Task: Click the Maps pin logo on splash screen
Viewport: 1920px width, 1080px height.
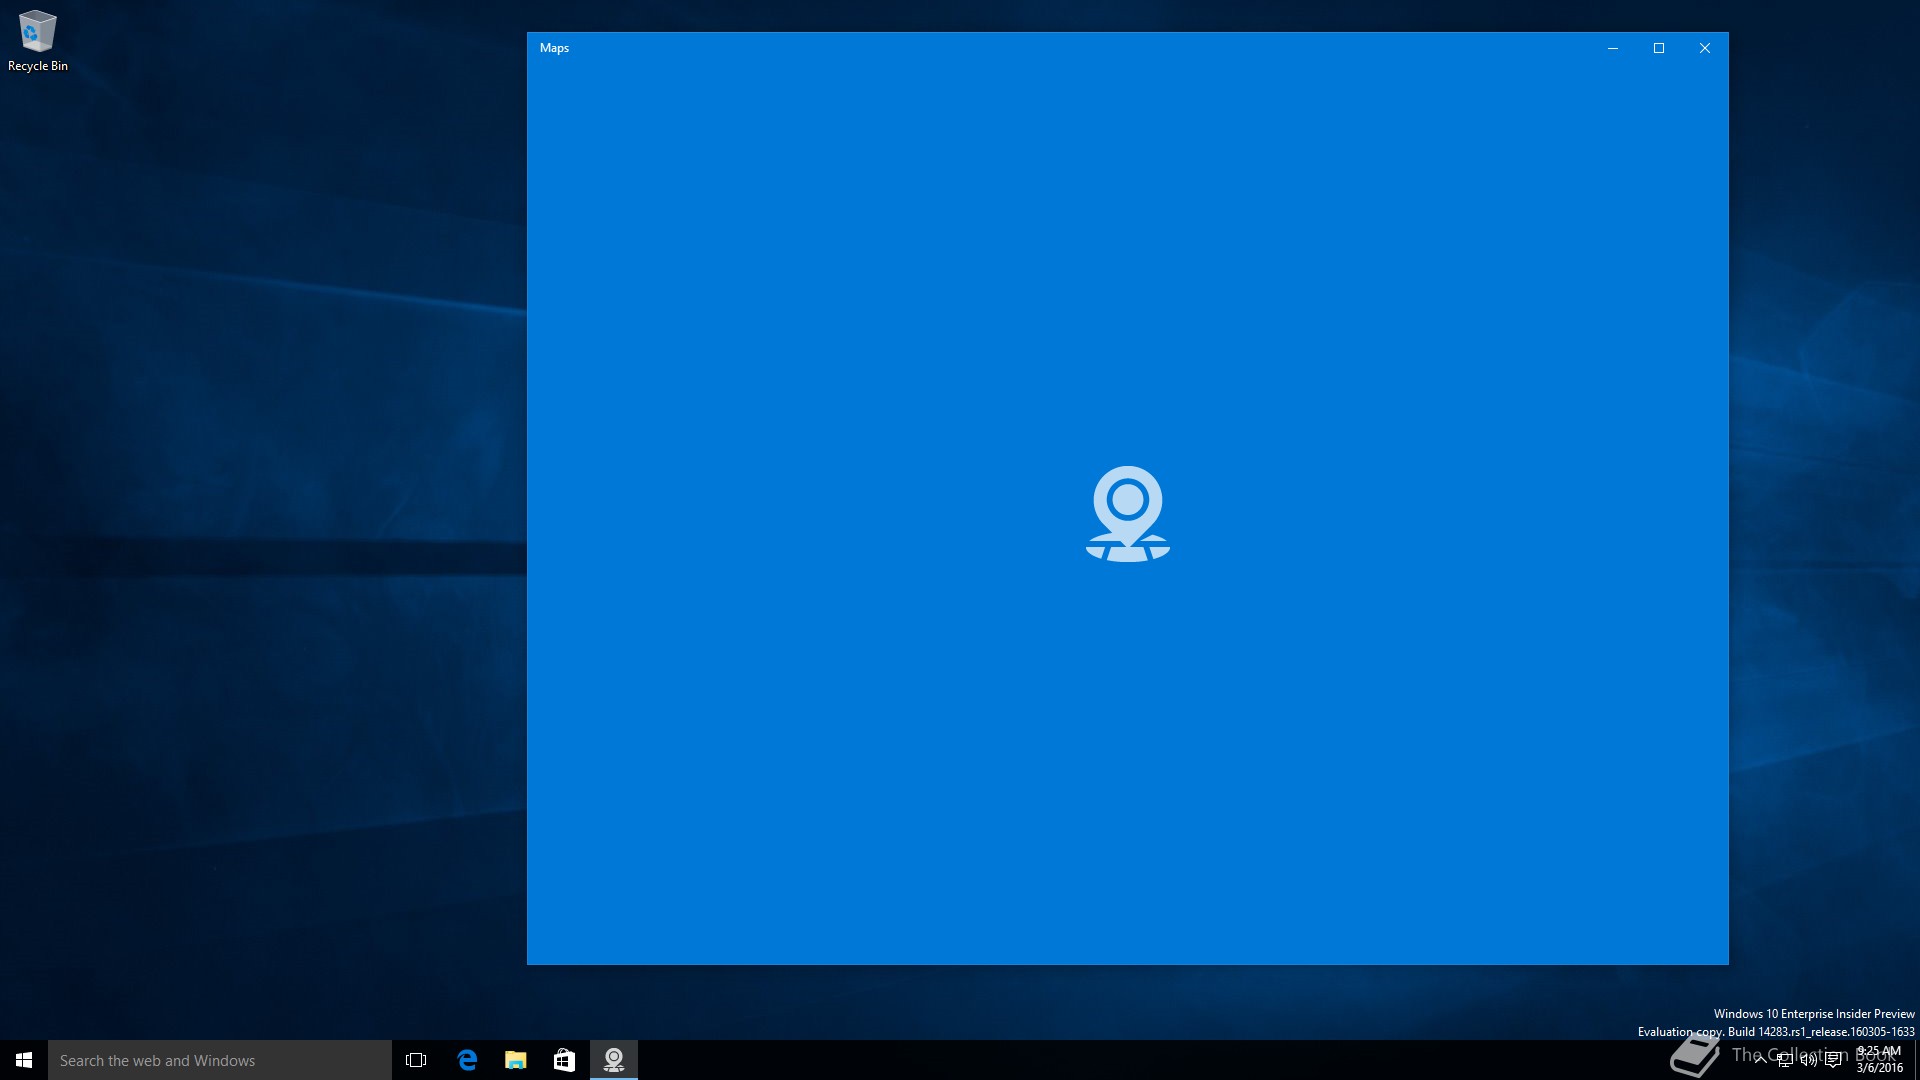Action: (x=1127, y=513)
